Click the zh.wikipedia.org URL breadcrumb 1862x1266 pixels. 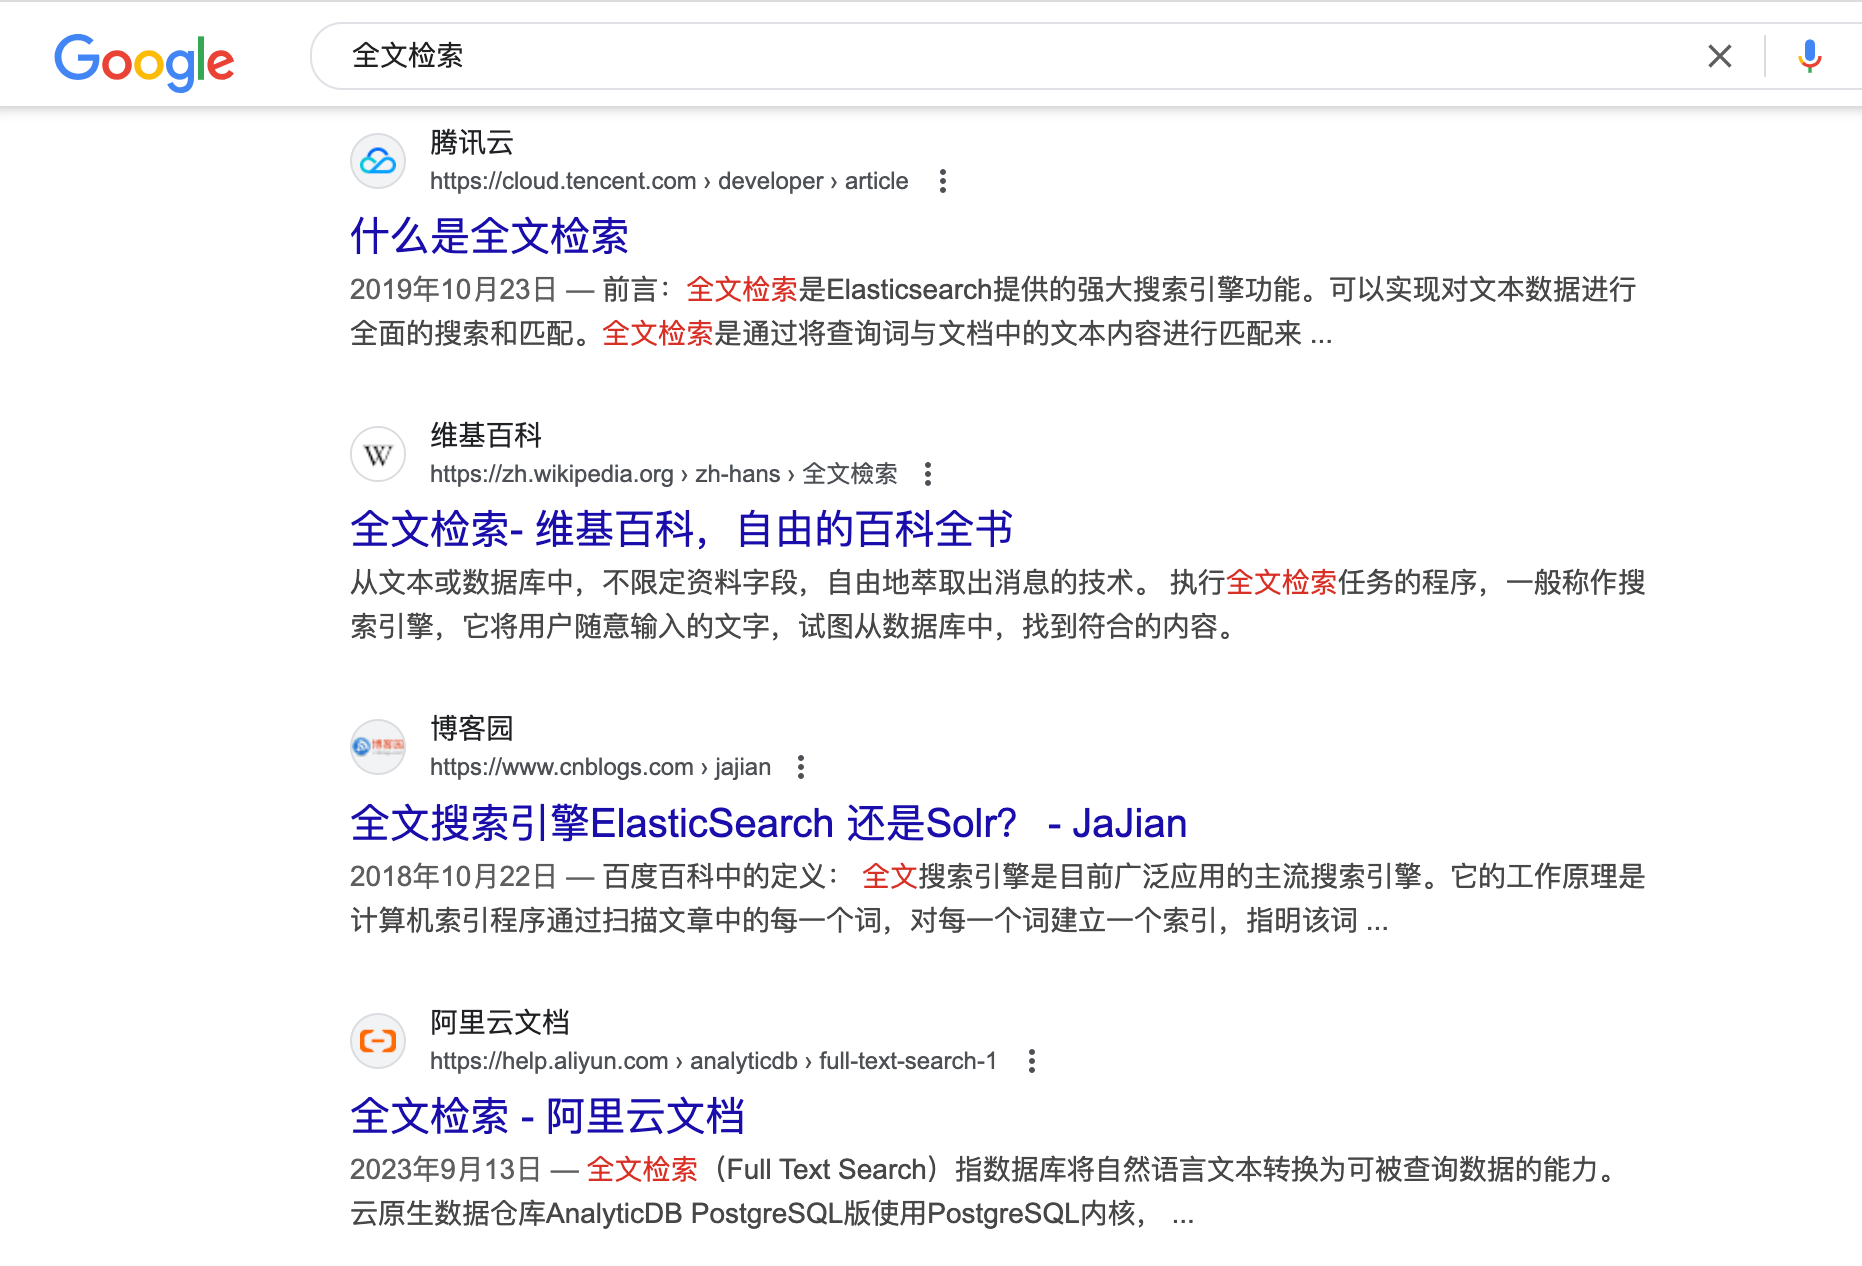[662, 474]
